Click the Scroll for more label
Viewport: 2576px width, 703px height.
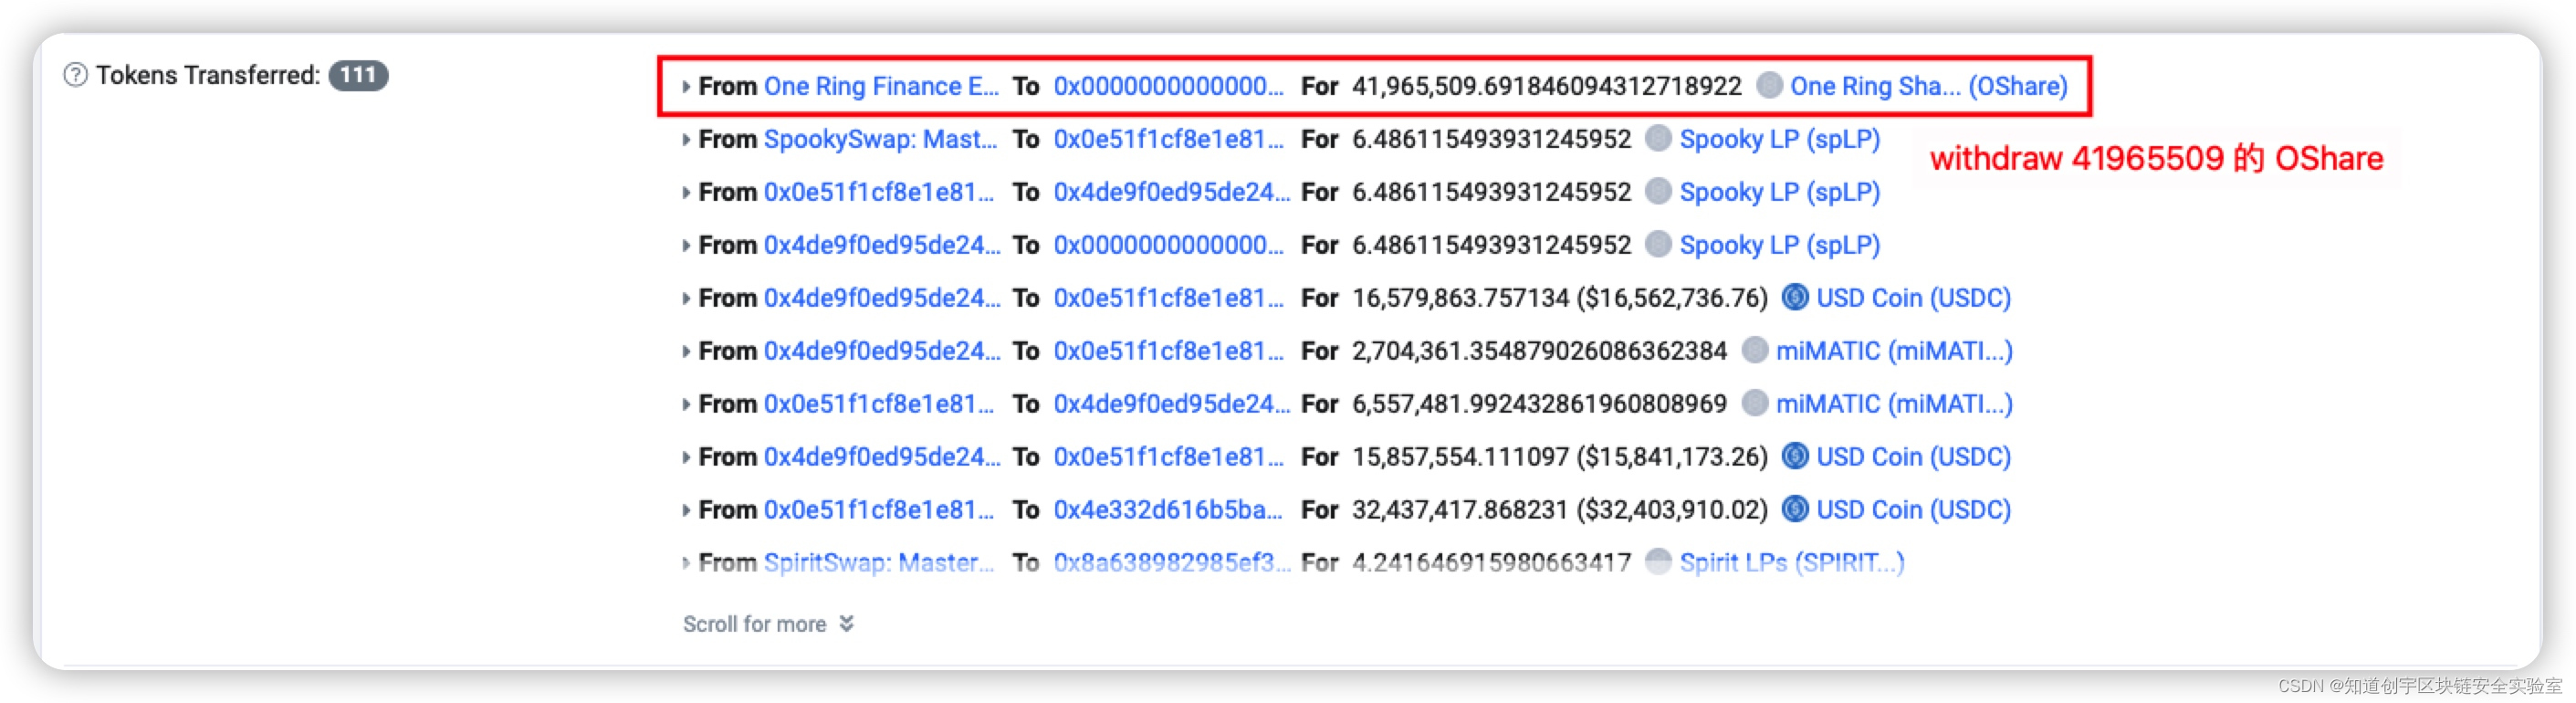[754, 624]
